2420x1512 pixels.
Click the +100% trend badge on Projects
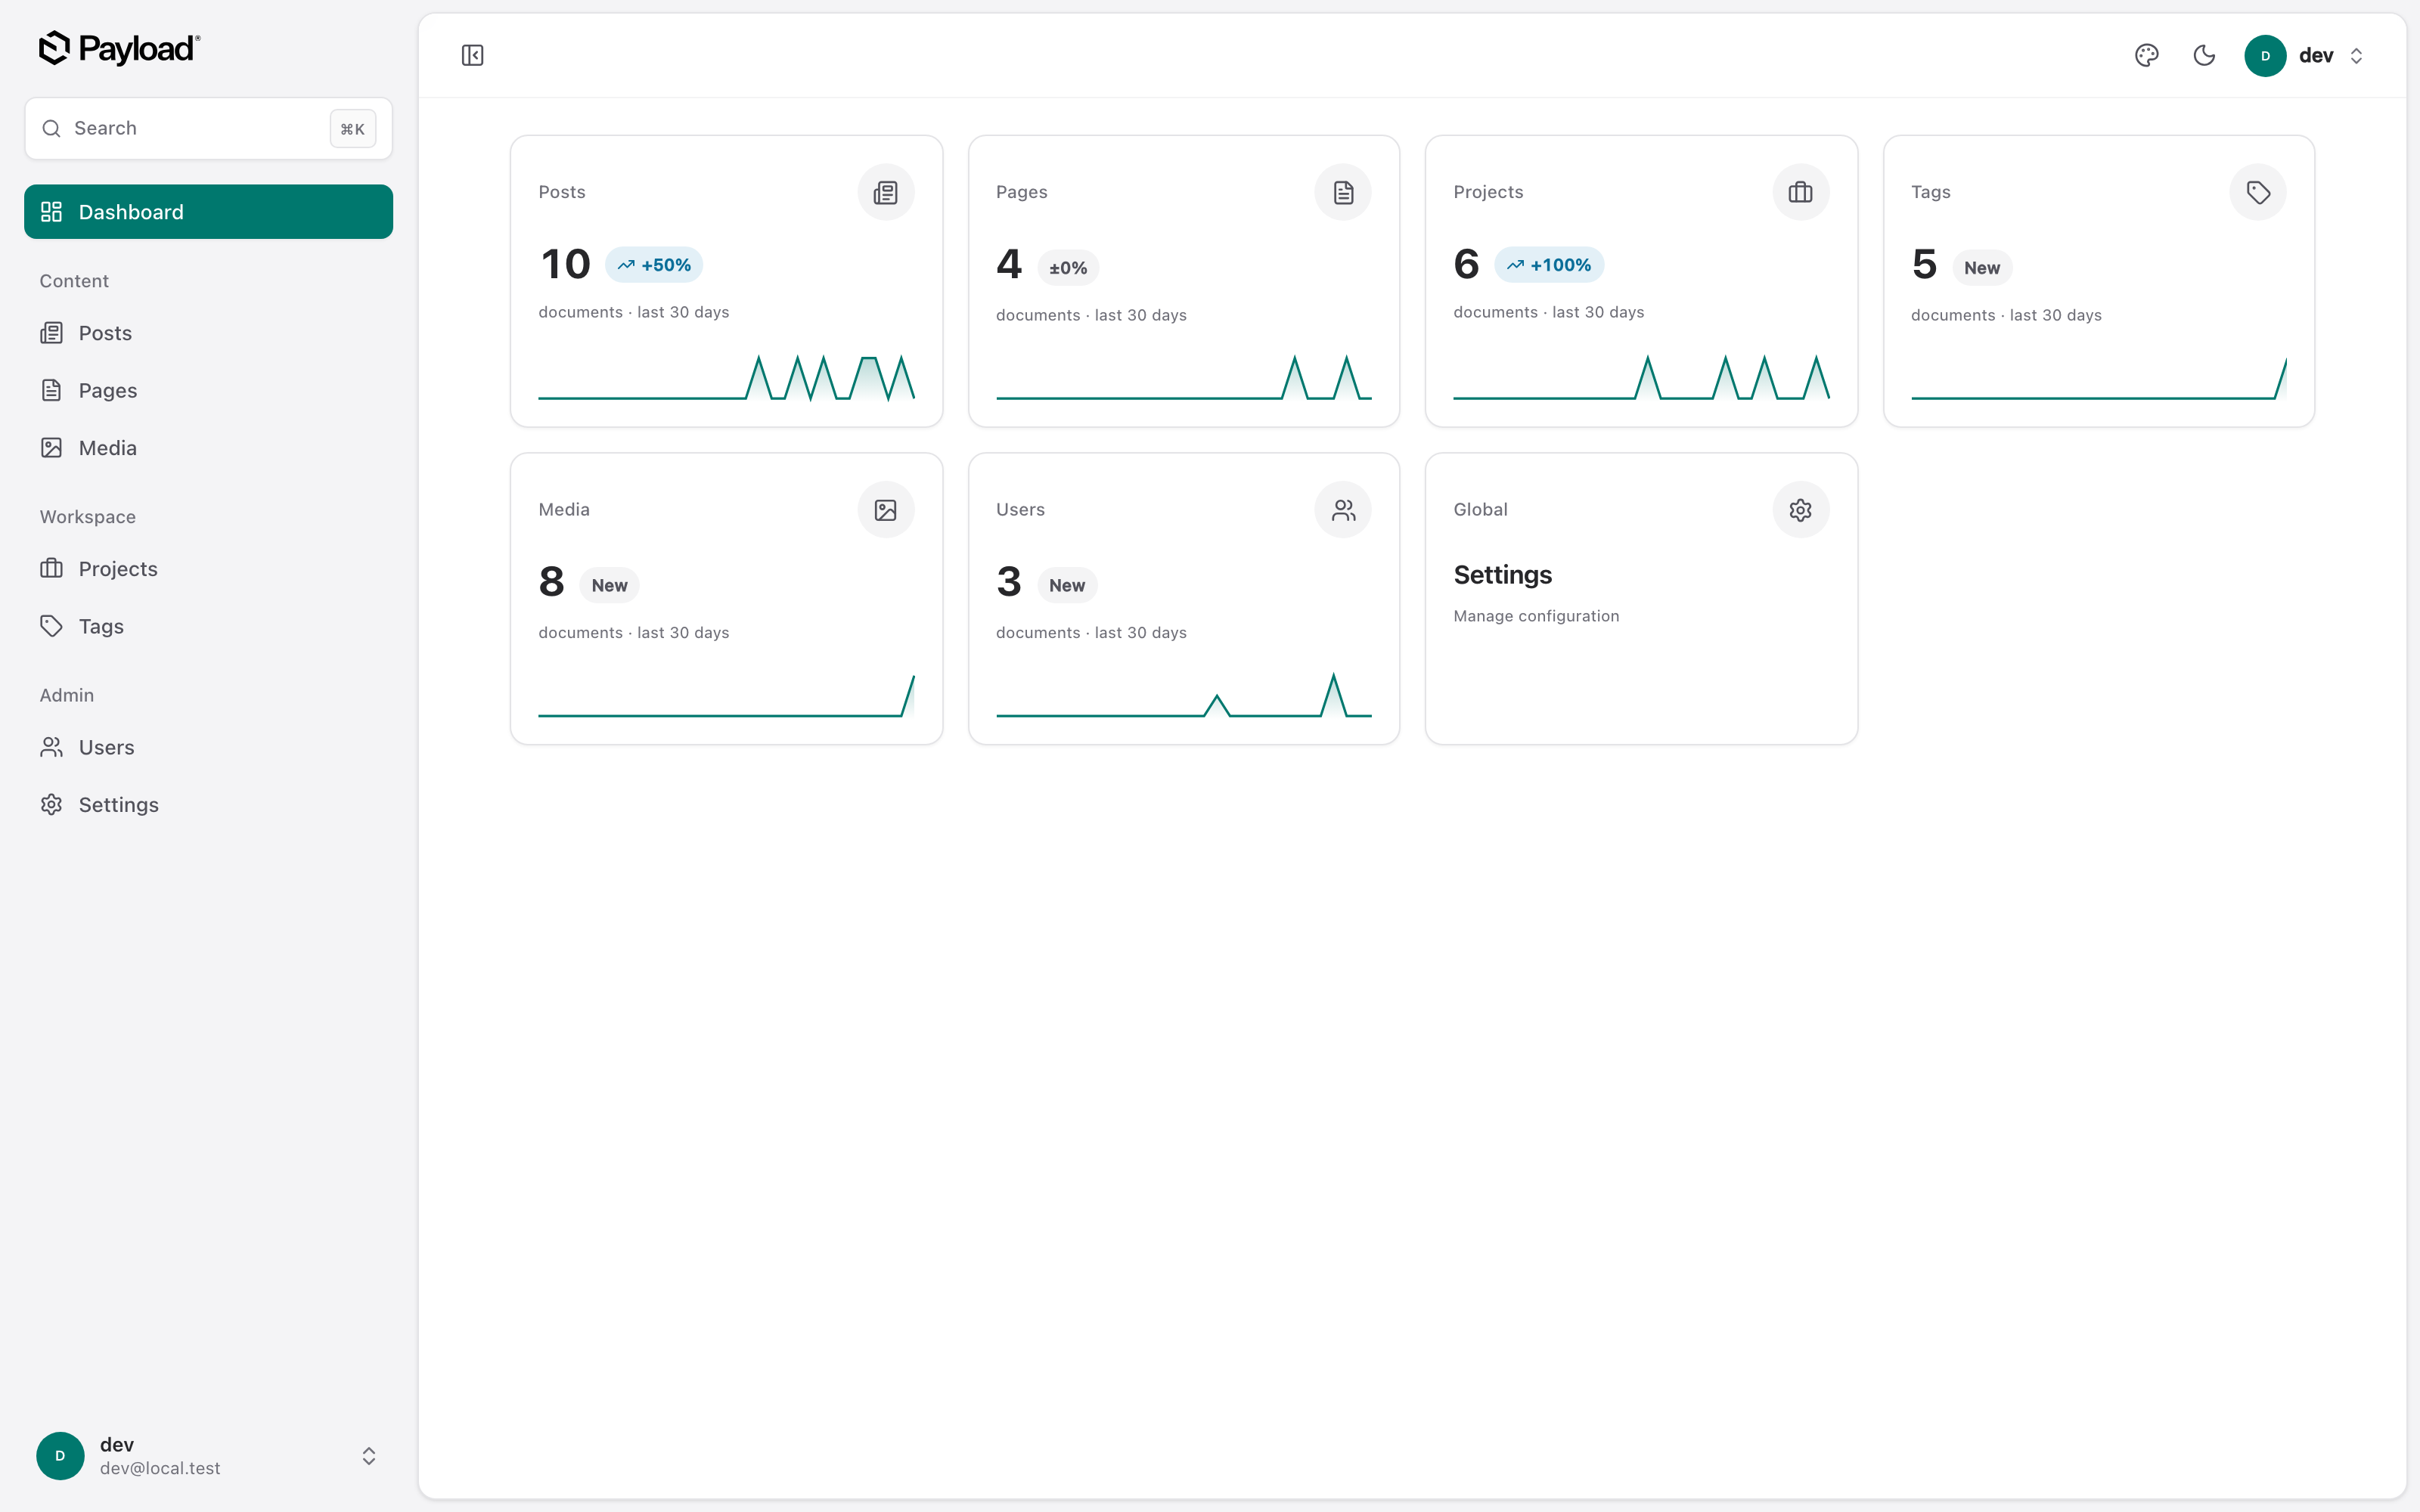1549,265
